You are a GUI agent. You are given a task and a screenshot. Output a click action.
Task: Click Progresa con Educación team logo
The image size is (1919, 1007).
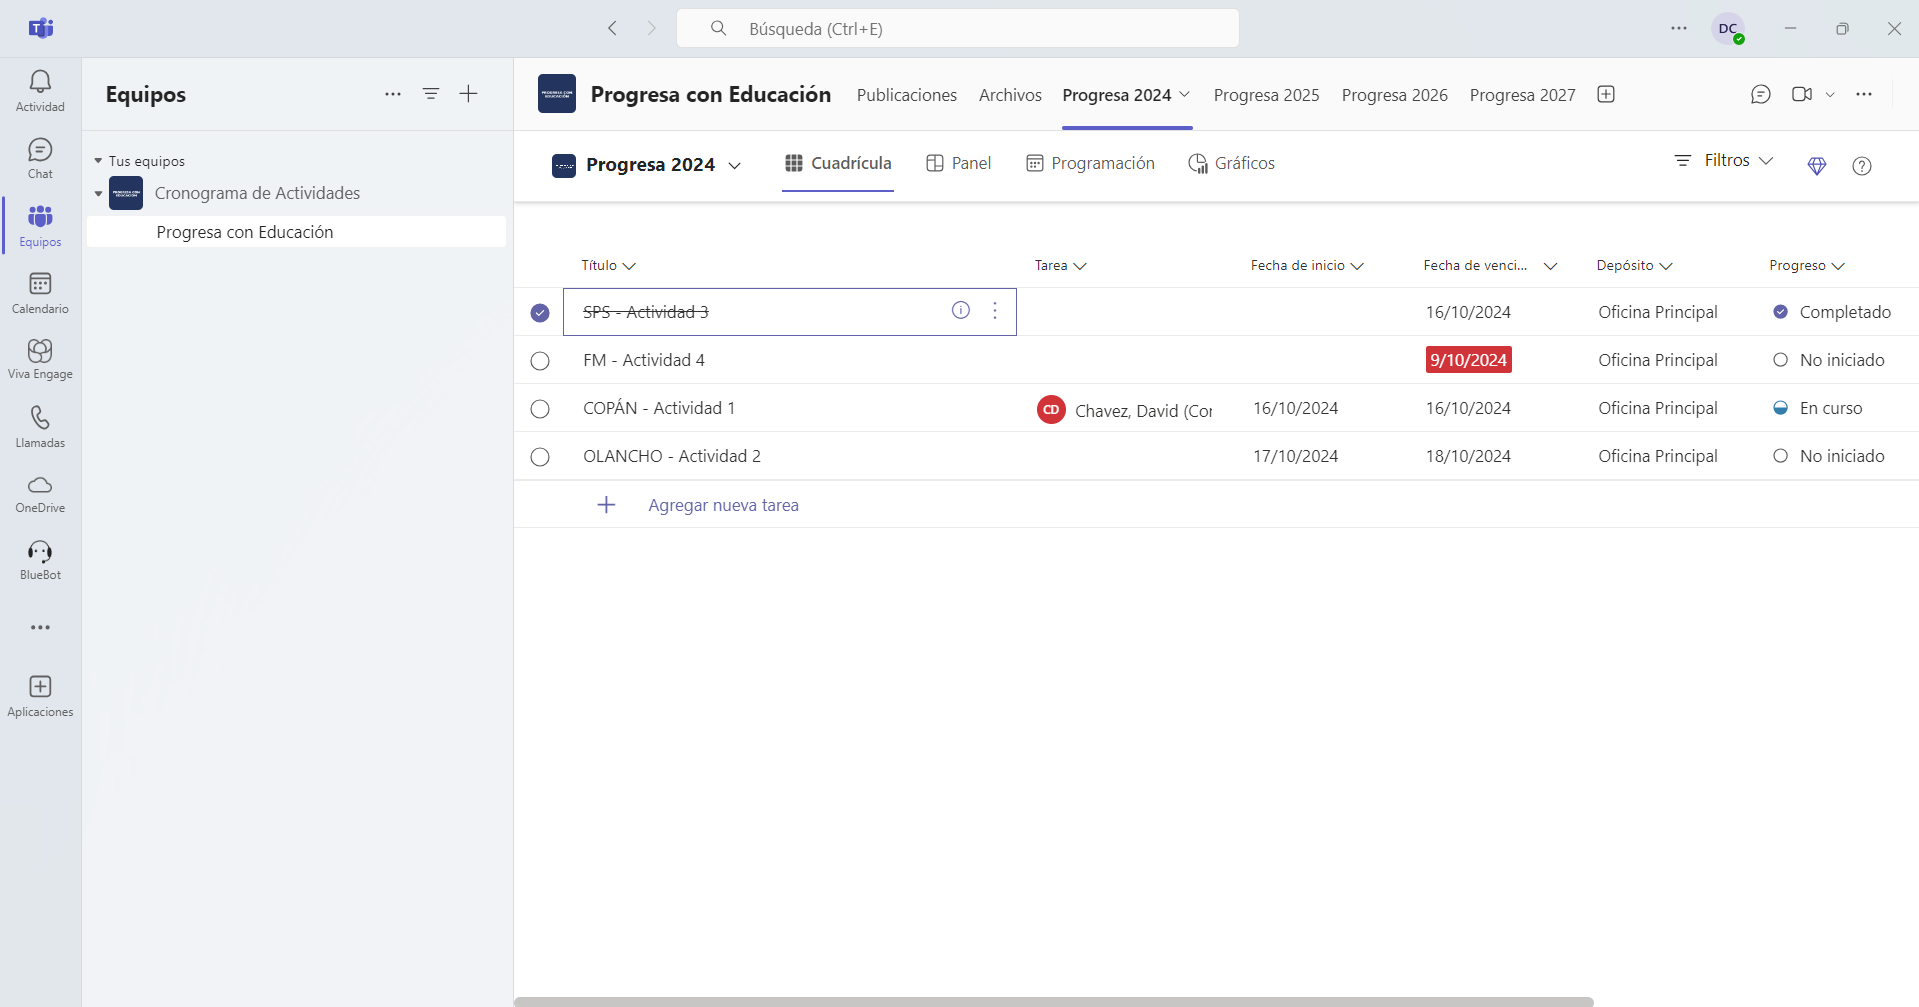pyautogui.click(x=557, y=94)
